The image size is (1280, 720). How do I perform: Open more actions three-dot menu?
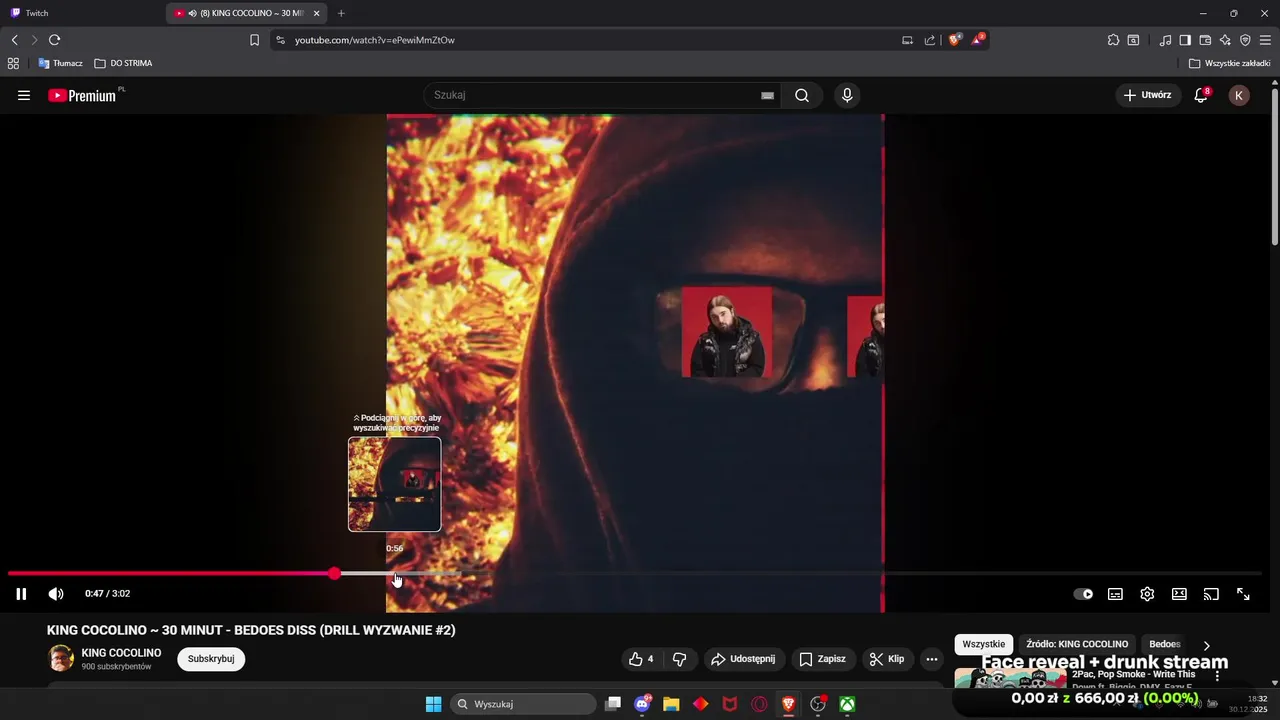932,659
